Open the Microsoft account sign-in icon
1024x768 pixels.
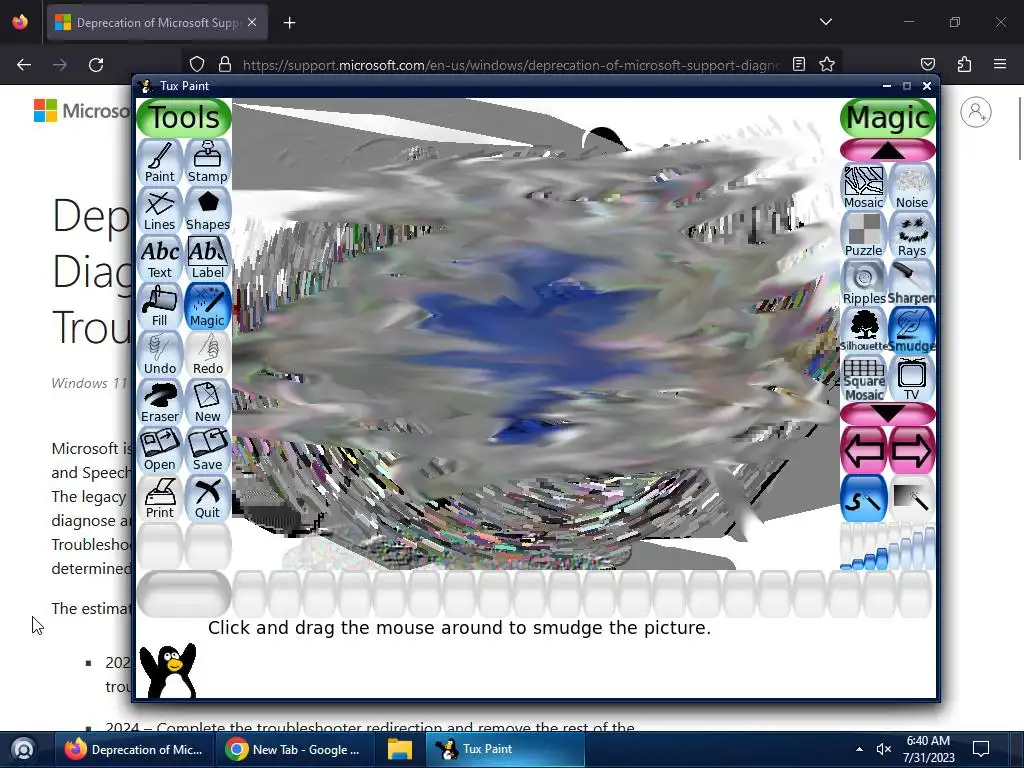976,112
